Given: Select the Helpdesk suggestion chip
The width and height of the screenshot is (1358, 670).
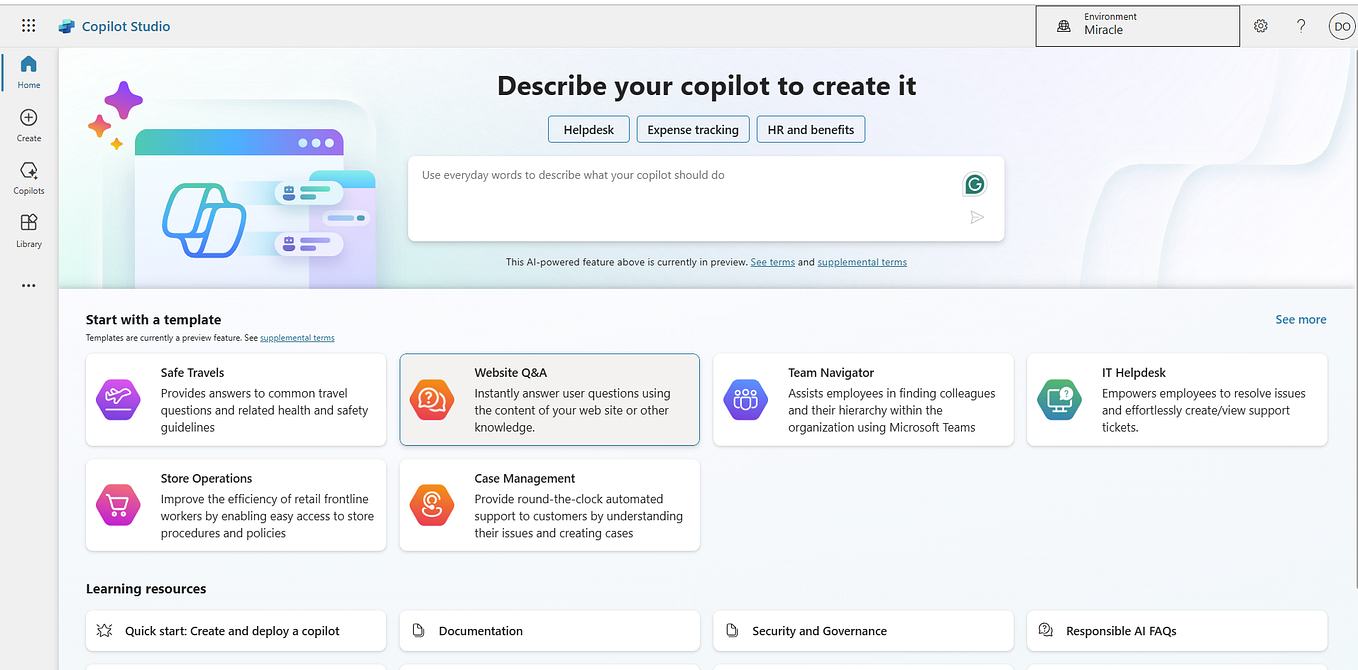Looking at the screenshot, I should 588,129.
